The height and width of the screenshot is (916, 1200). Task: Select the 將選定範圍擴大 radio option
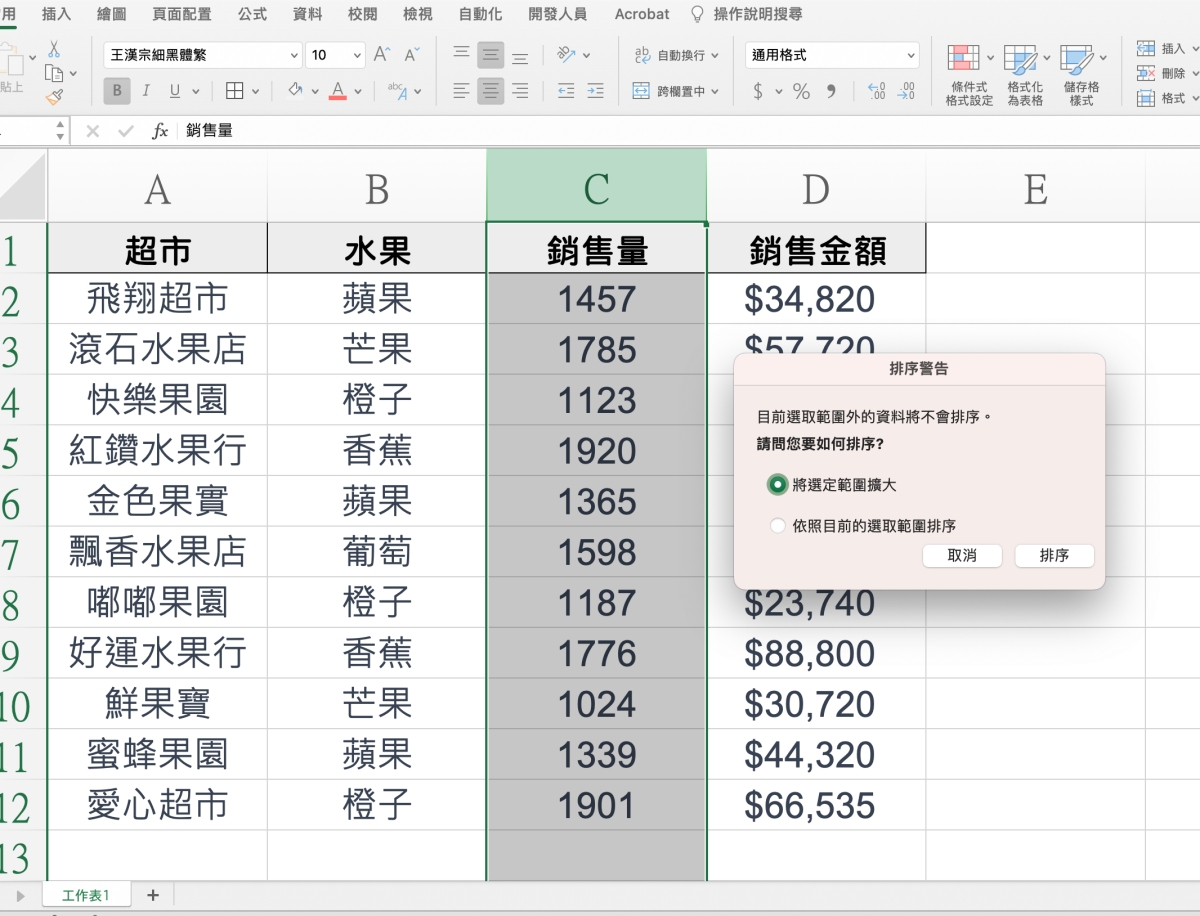[777, 484]
